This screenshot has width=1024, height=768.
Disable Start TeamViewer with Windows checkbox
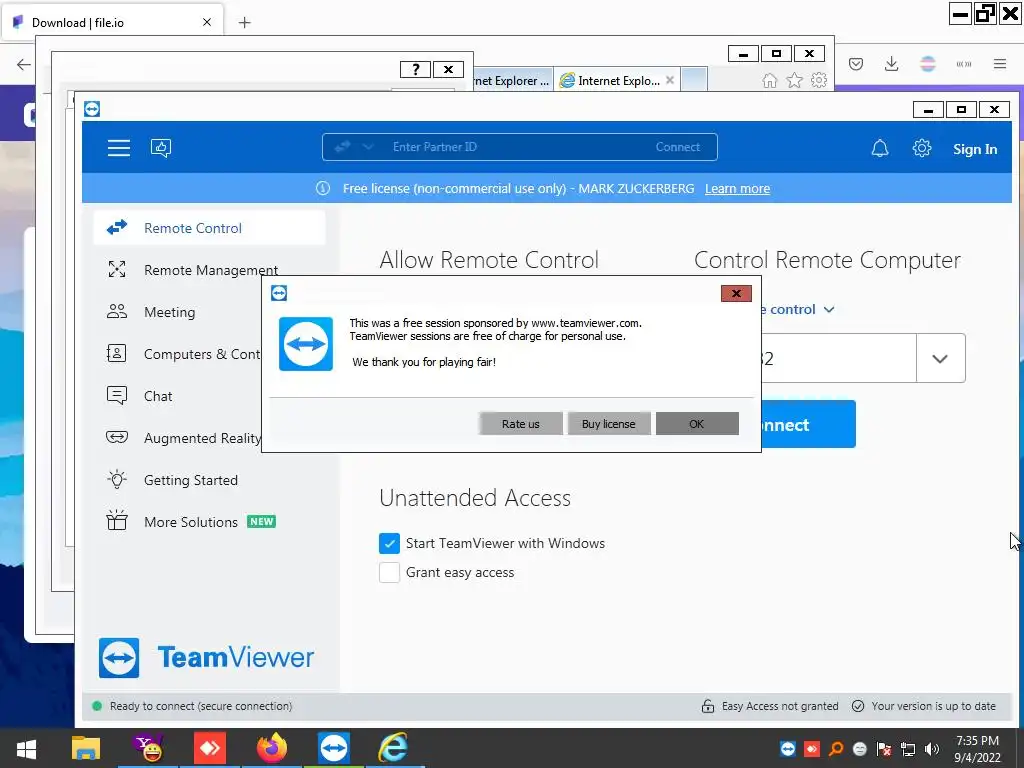point(389,543)
